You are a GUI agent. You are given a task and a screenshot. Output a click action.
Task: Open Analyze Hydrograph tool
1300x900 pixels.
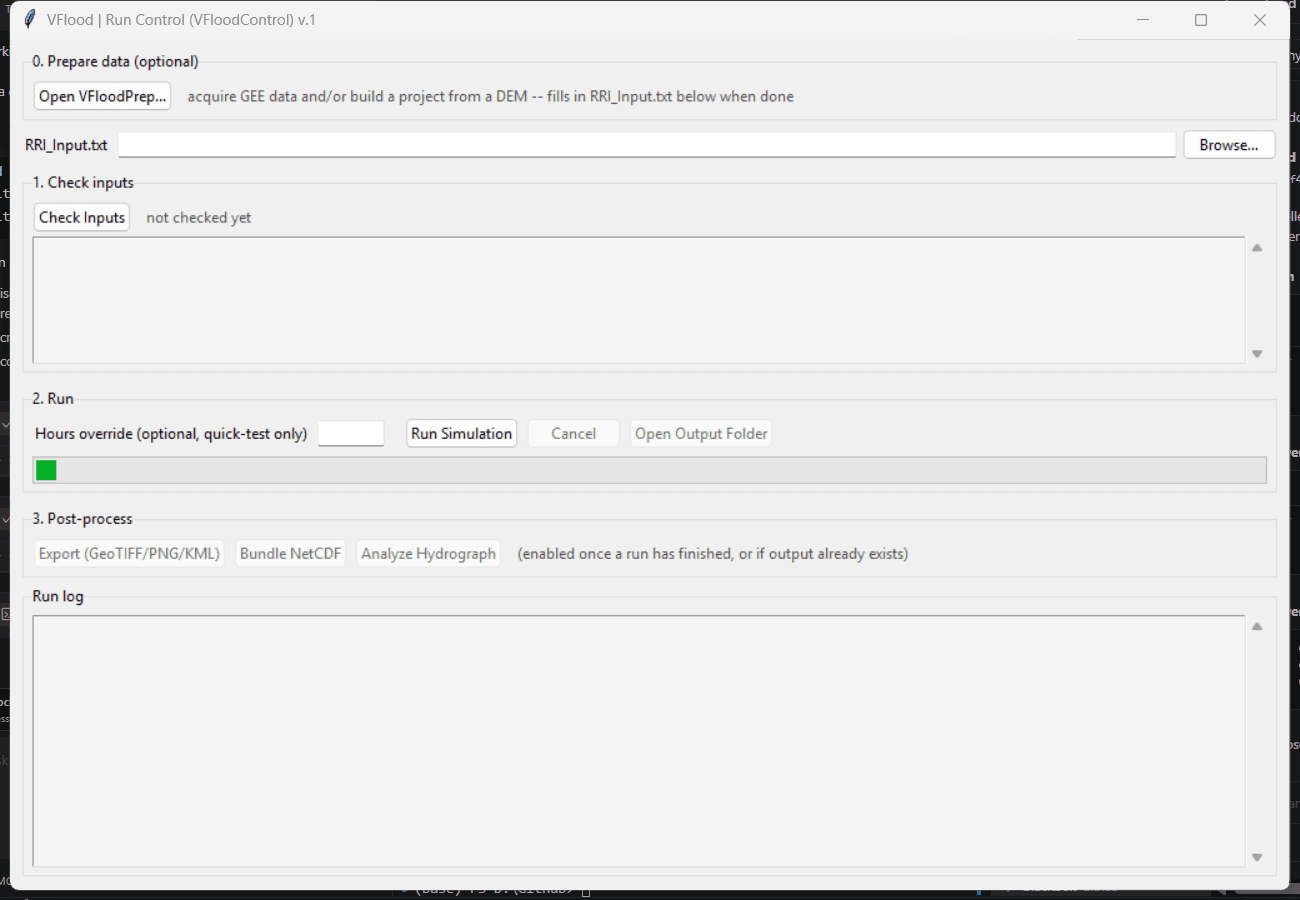428,554
